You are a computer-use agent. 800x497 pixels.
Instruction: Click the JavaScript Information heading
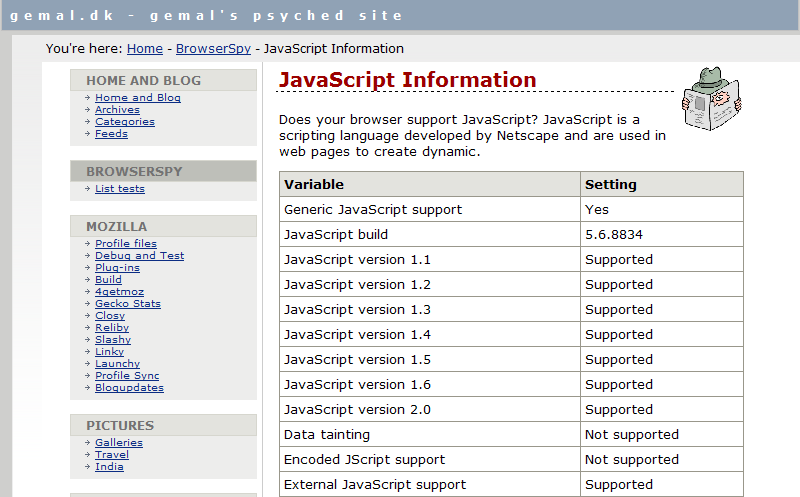407,80
